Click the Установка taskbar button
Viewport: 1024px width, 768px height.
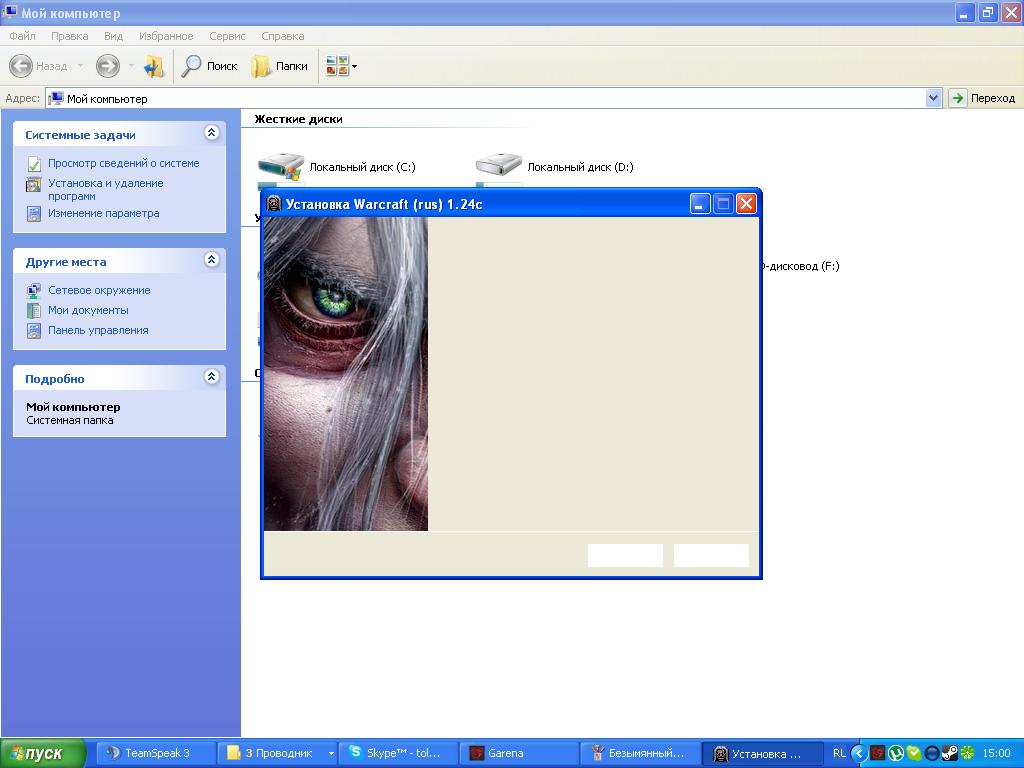[761, 754]
